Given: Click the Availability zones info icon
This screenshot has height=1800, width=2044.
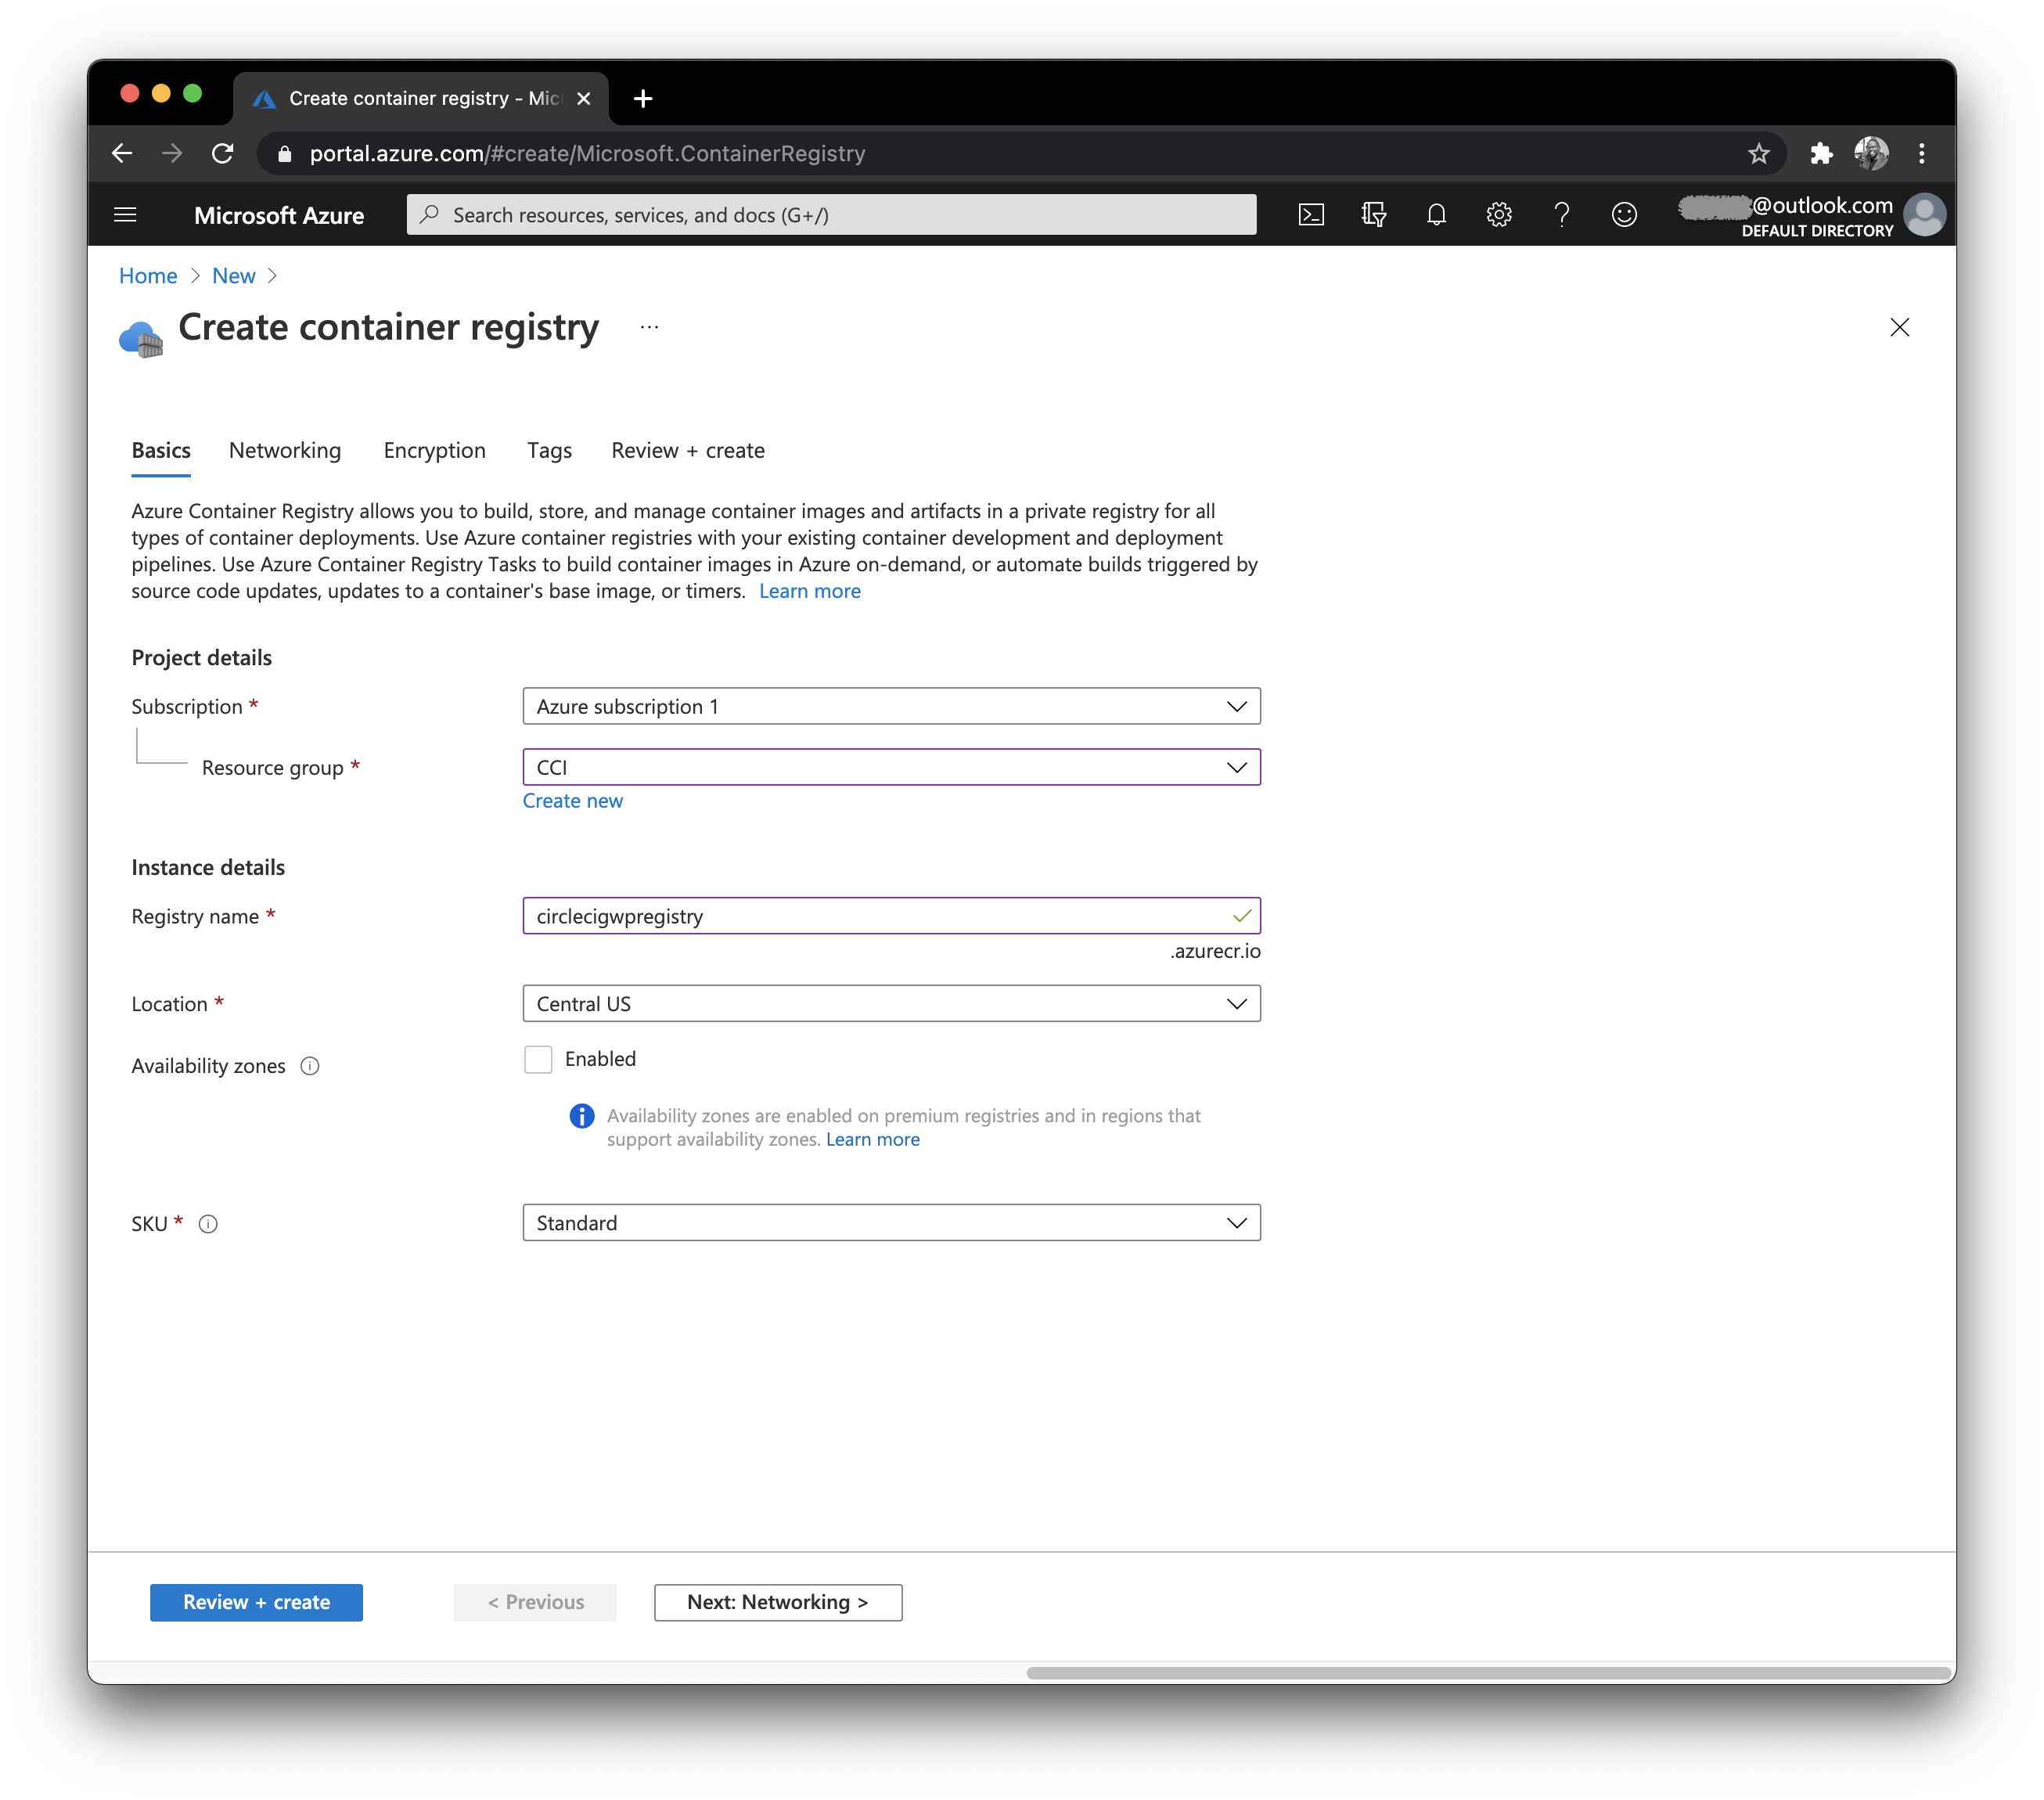Looking at the screenshot, I should click(x=309, y=1066).
